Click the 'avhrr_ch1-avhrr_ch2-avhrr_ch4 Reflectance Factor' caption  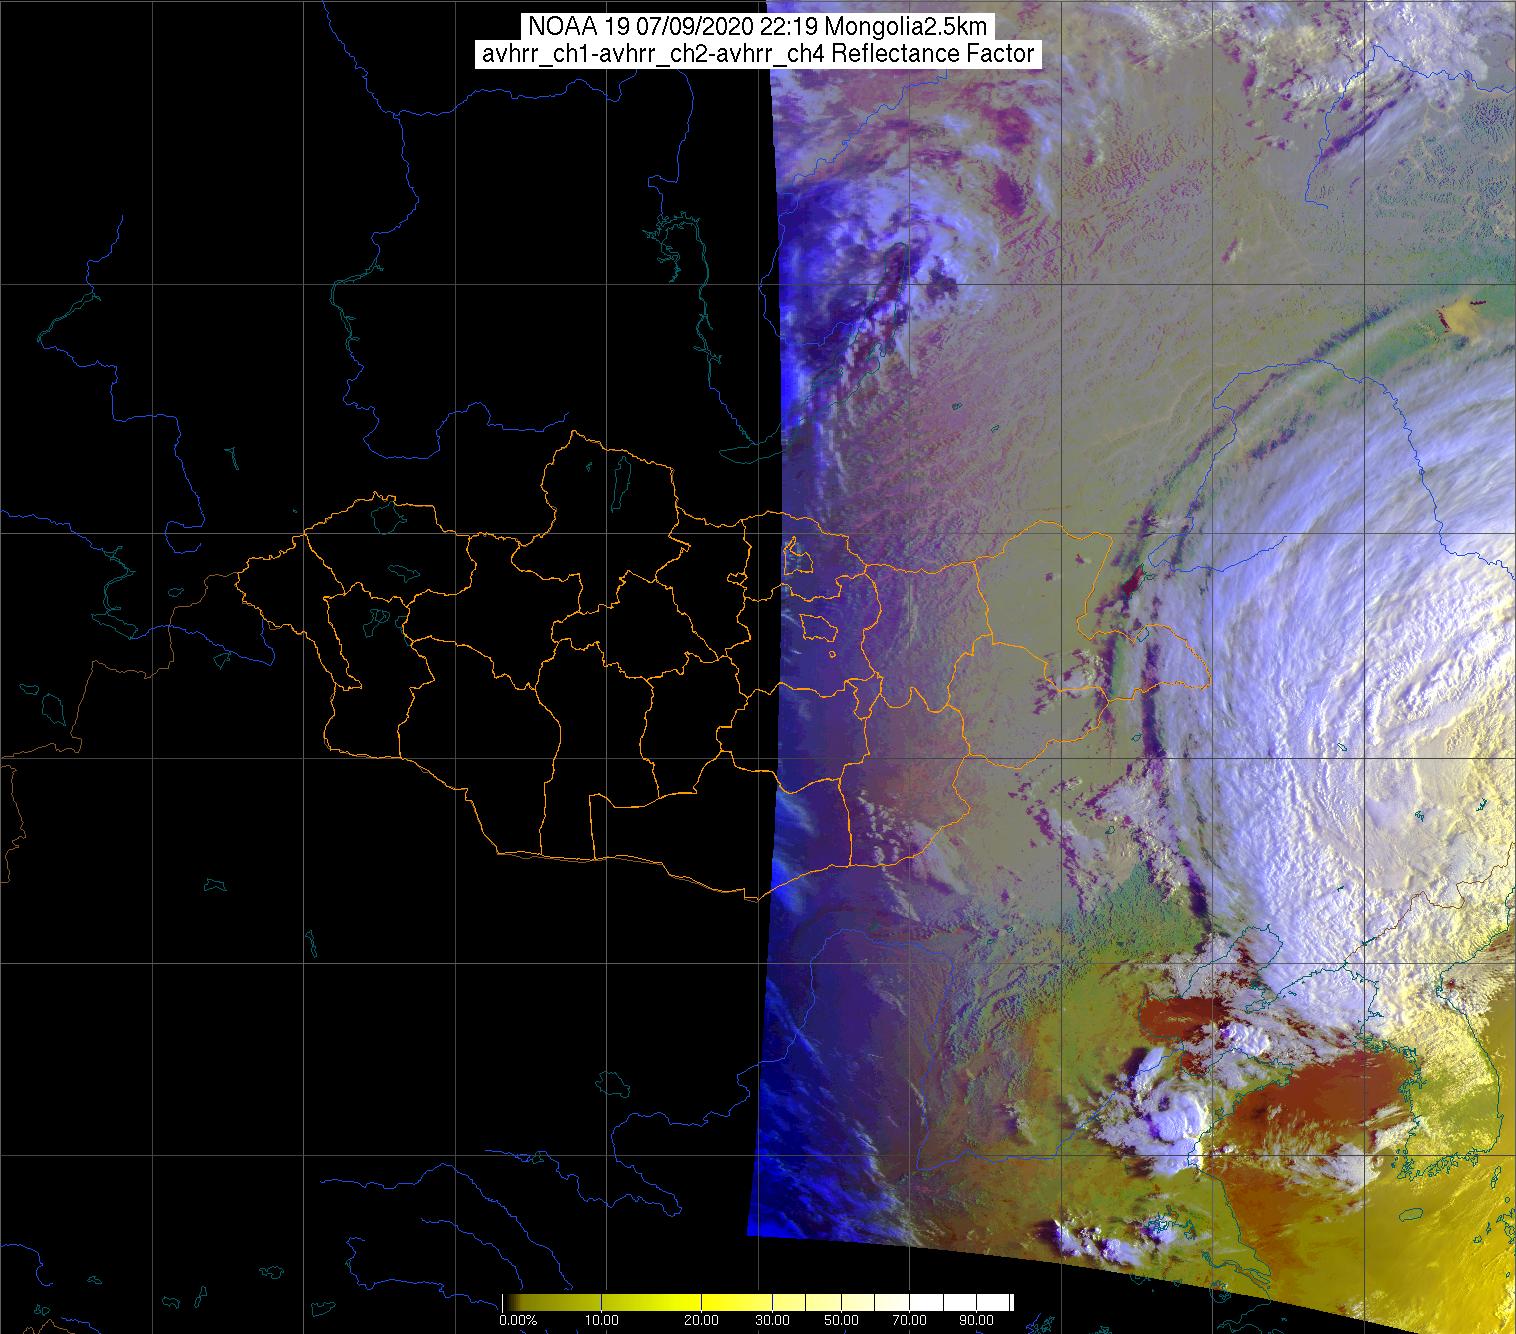[x=758, y=54]
